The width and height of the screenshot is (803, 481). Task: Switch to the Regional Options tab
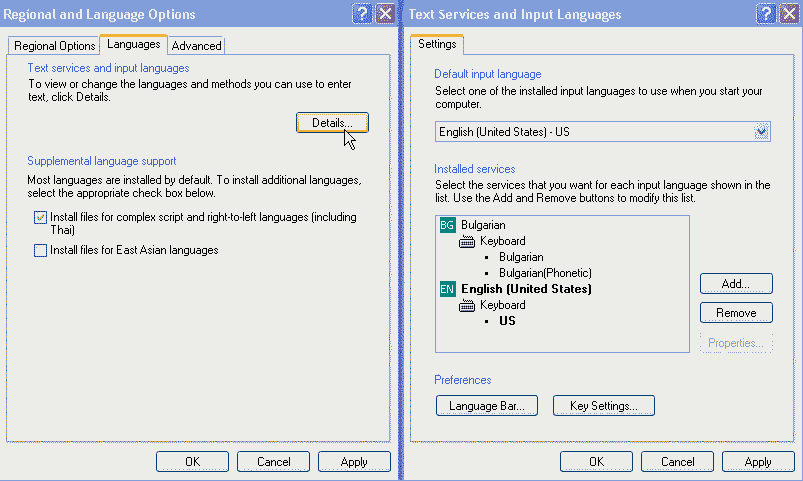53,46
